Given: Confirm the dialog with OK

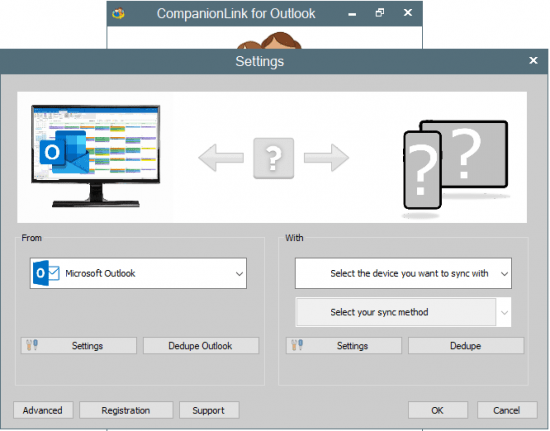Looking at the screenshot, I should coord(438,410).
